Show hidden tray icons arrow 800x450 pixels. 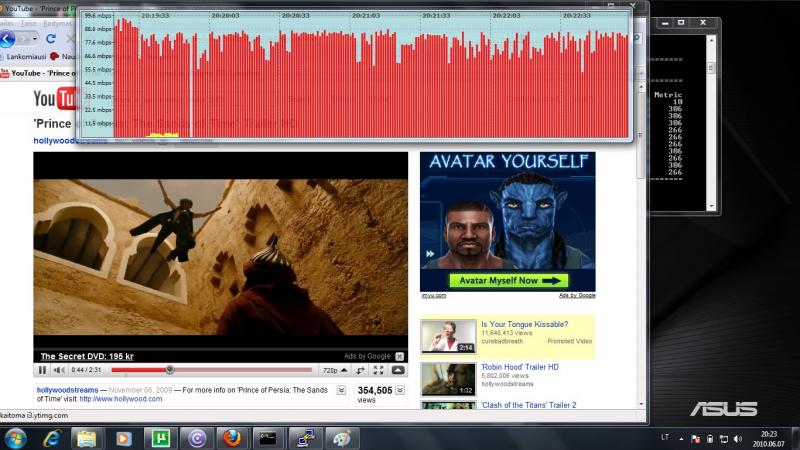682,438
